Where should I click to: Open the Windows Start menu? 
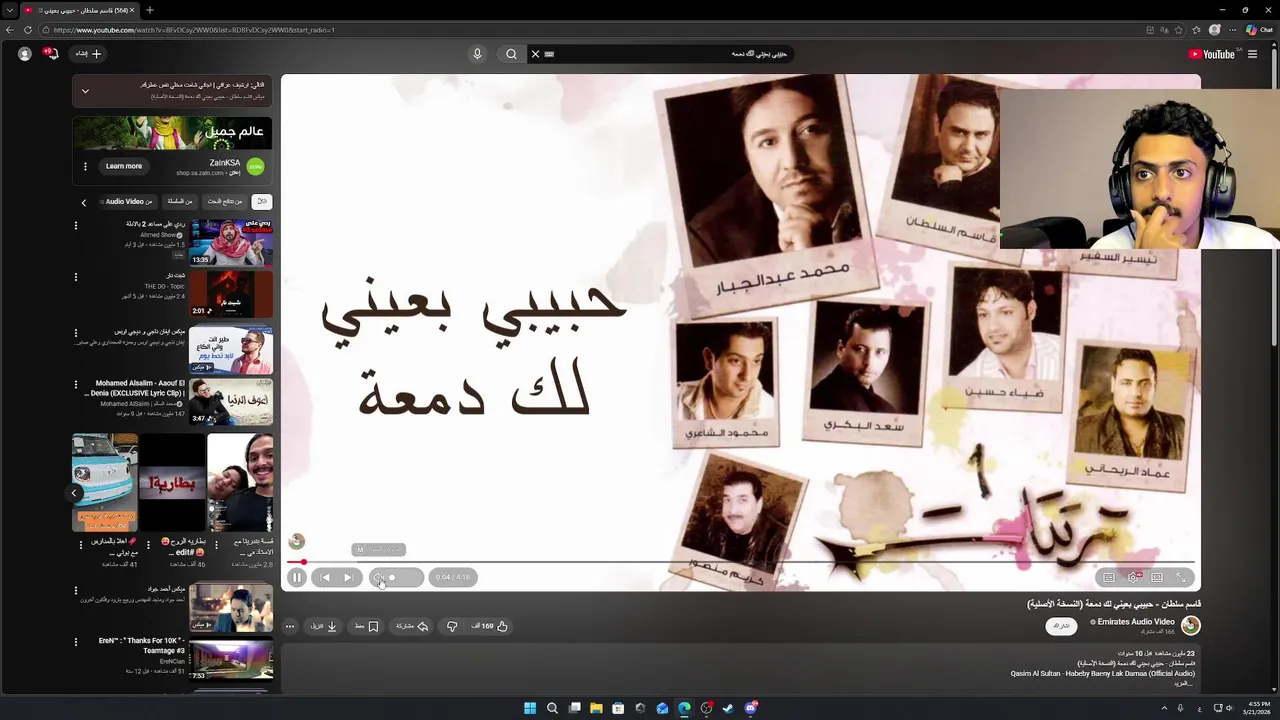pos(530,708)
